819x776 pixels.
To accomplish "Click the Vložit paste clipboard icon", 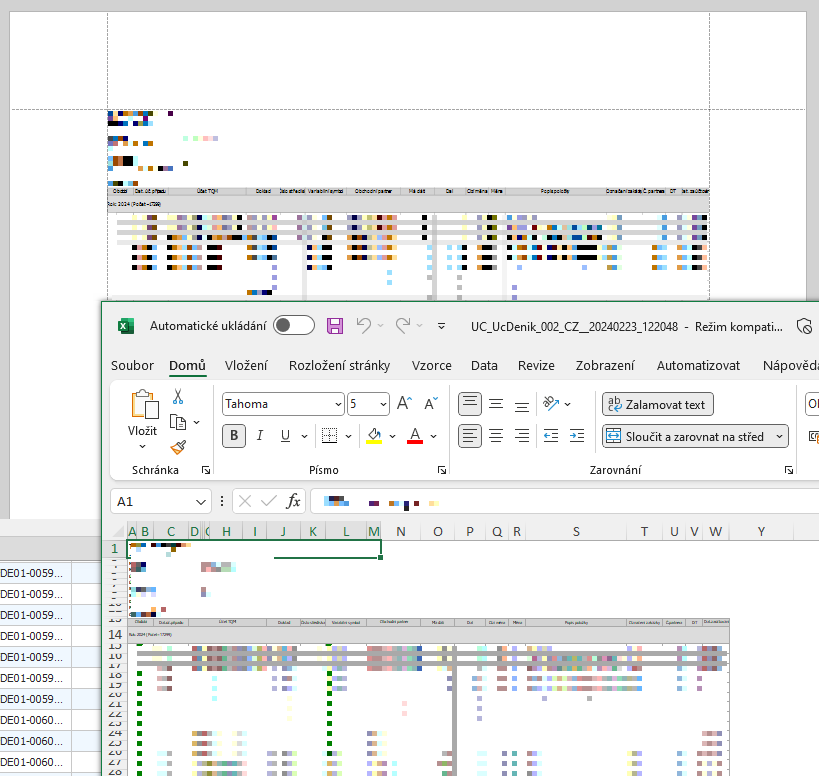I will 145,405.
